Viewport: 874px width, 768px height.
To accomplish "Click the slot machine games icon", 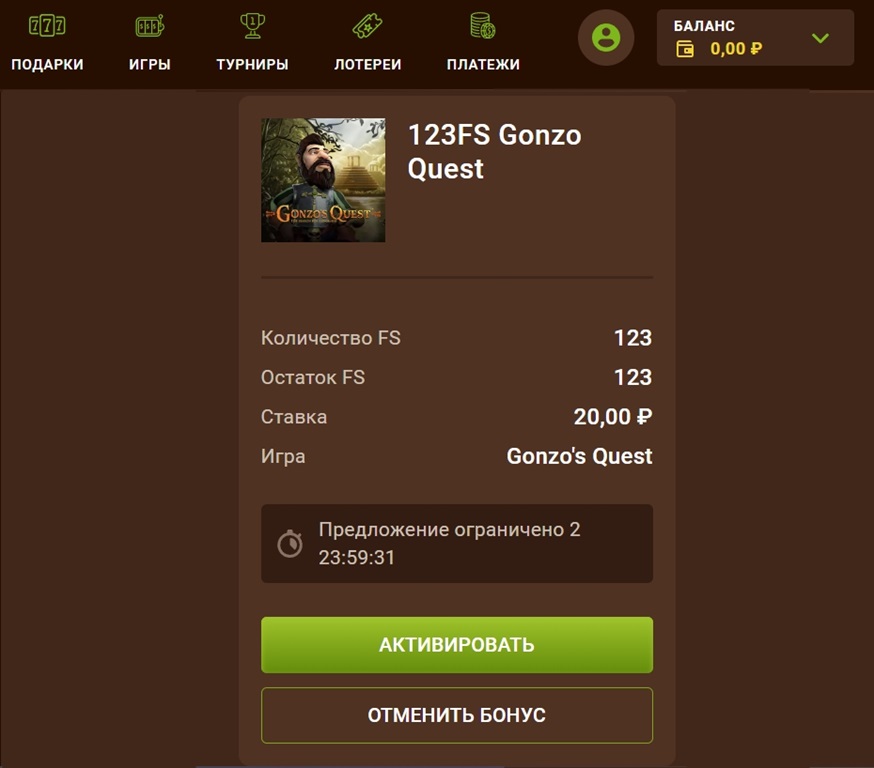I will [x=149, y=26].
